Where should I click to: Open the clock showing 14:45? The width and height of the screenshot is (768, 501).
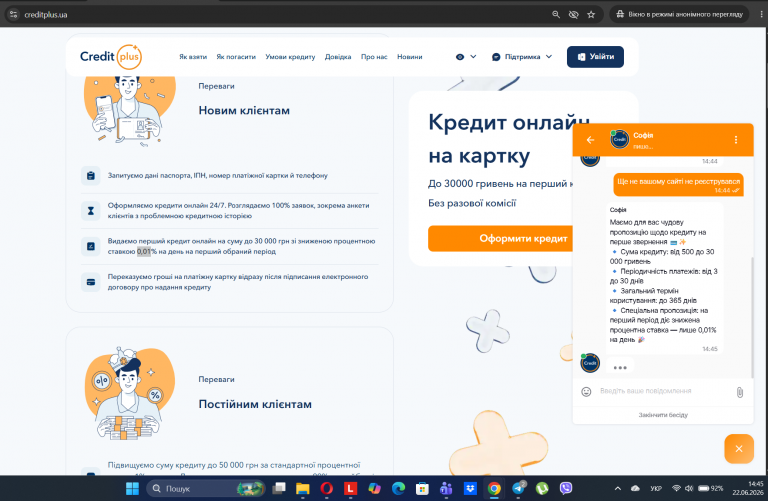click(x=748, y=488)
